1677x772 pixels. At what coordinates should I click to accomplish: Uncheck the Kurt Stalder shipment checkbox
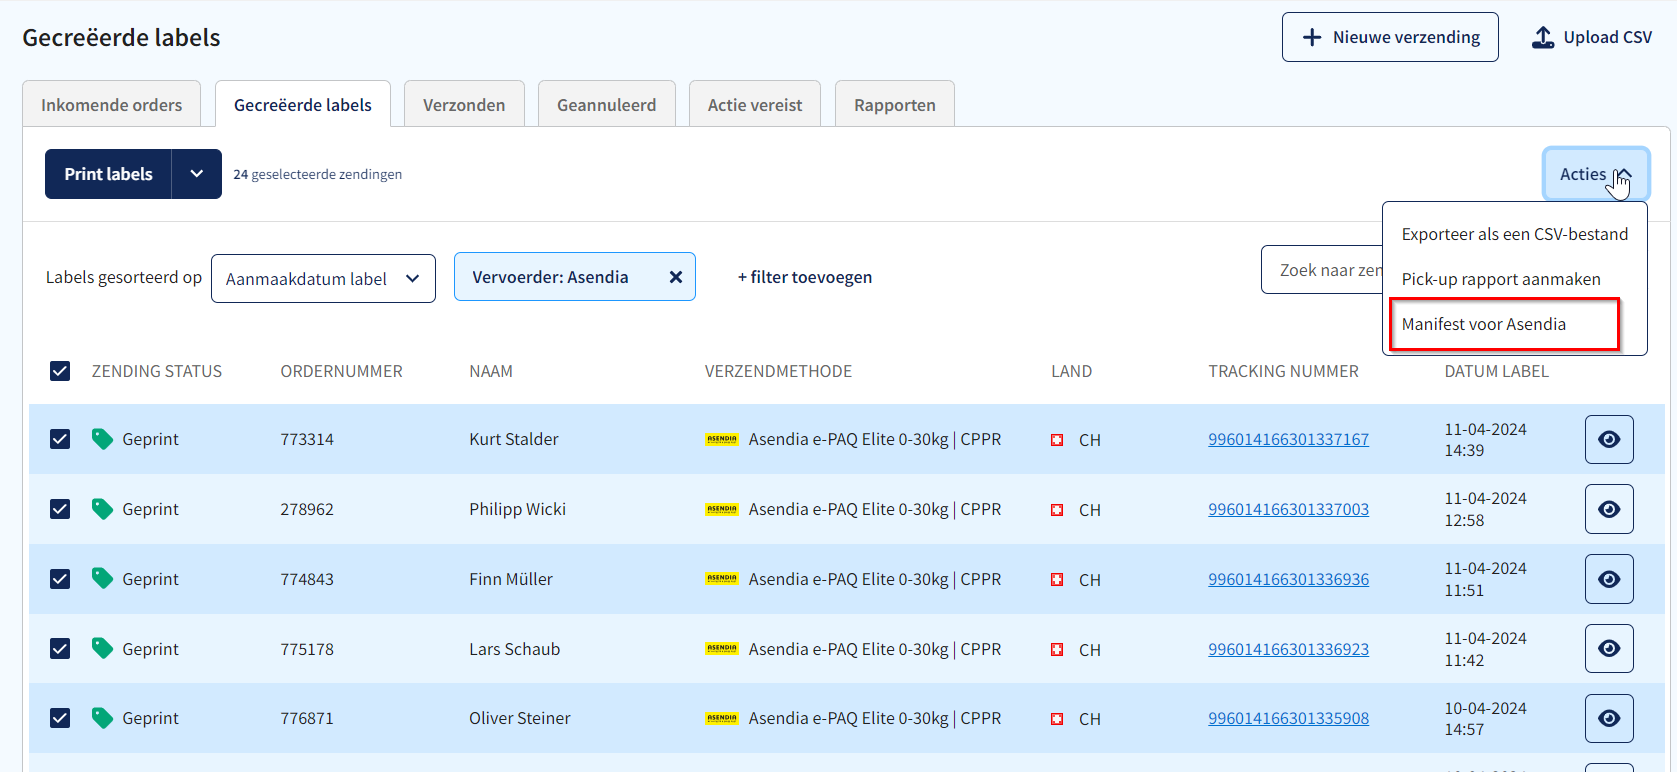click(60, 439)
